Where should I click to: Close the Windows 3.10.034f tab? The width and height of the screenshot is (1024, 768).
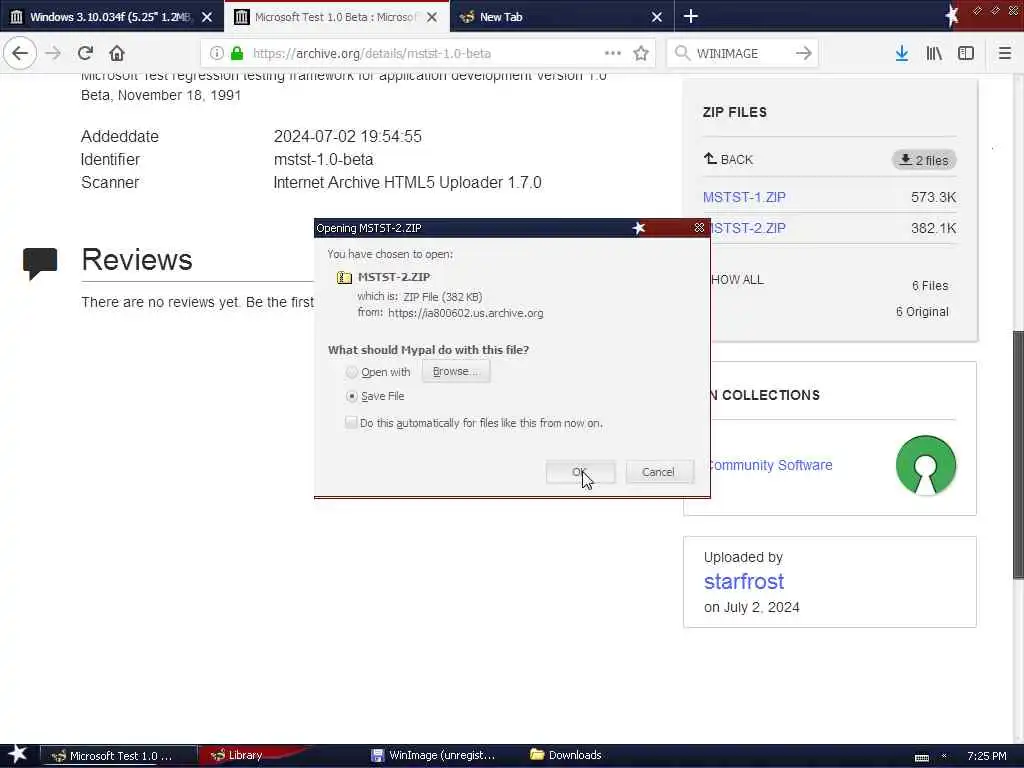207,17
